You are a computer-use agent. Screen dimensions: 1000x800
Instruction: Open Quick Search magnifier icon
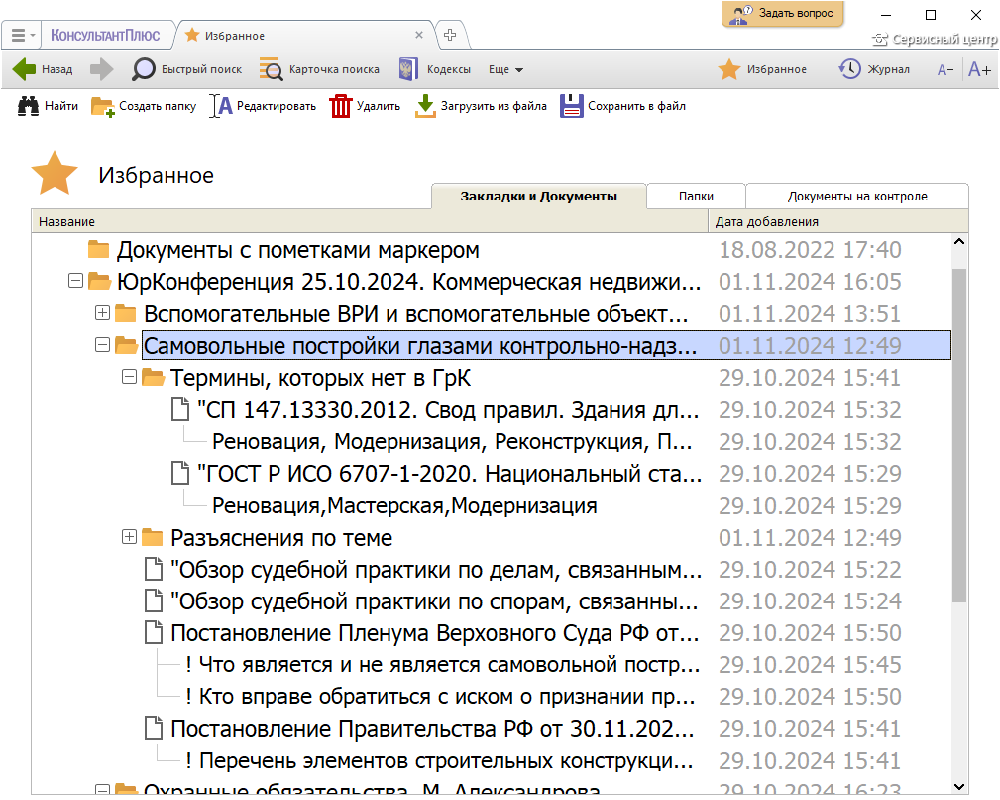click(x=145, y=69)
